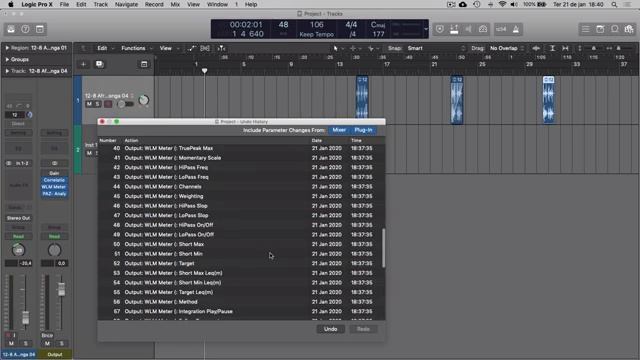Click the add track plus icon
Viewport: 640px width, 360px height.
(x=83, y=64)
